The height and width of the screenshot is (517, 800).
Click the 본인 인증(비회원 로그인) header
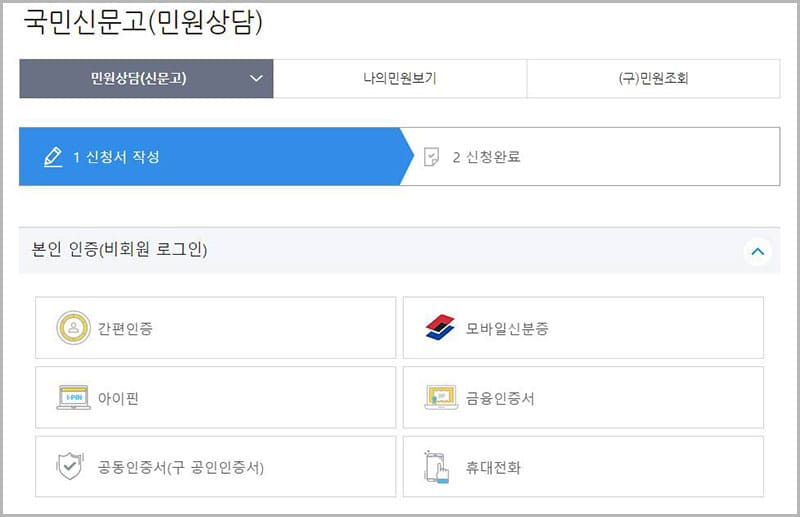114,250
